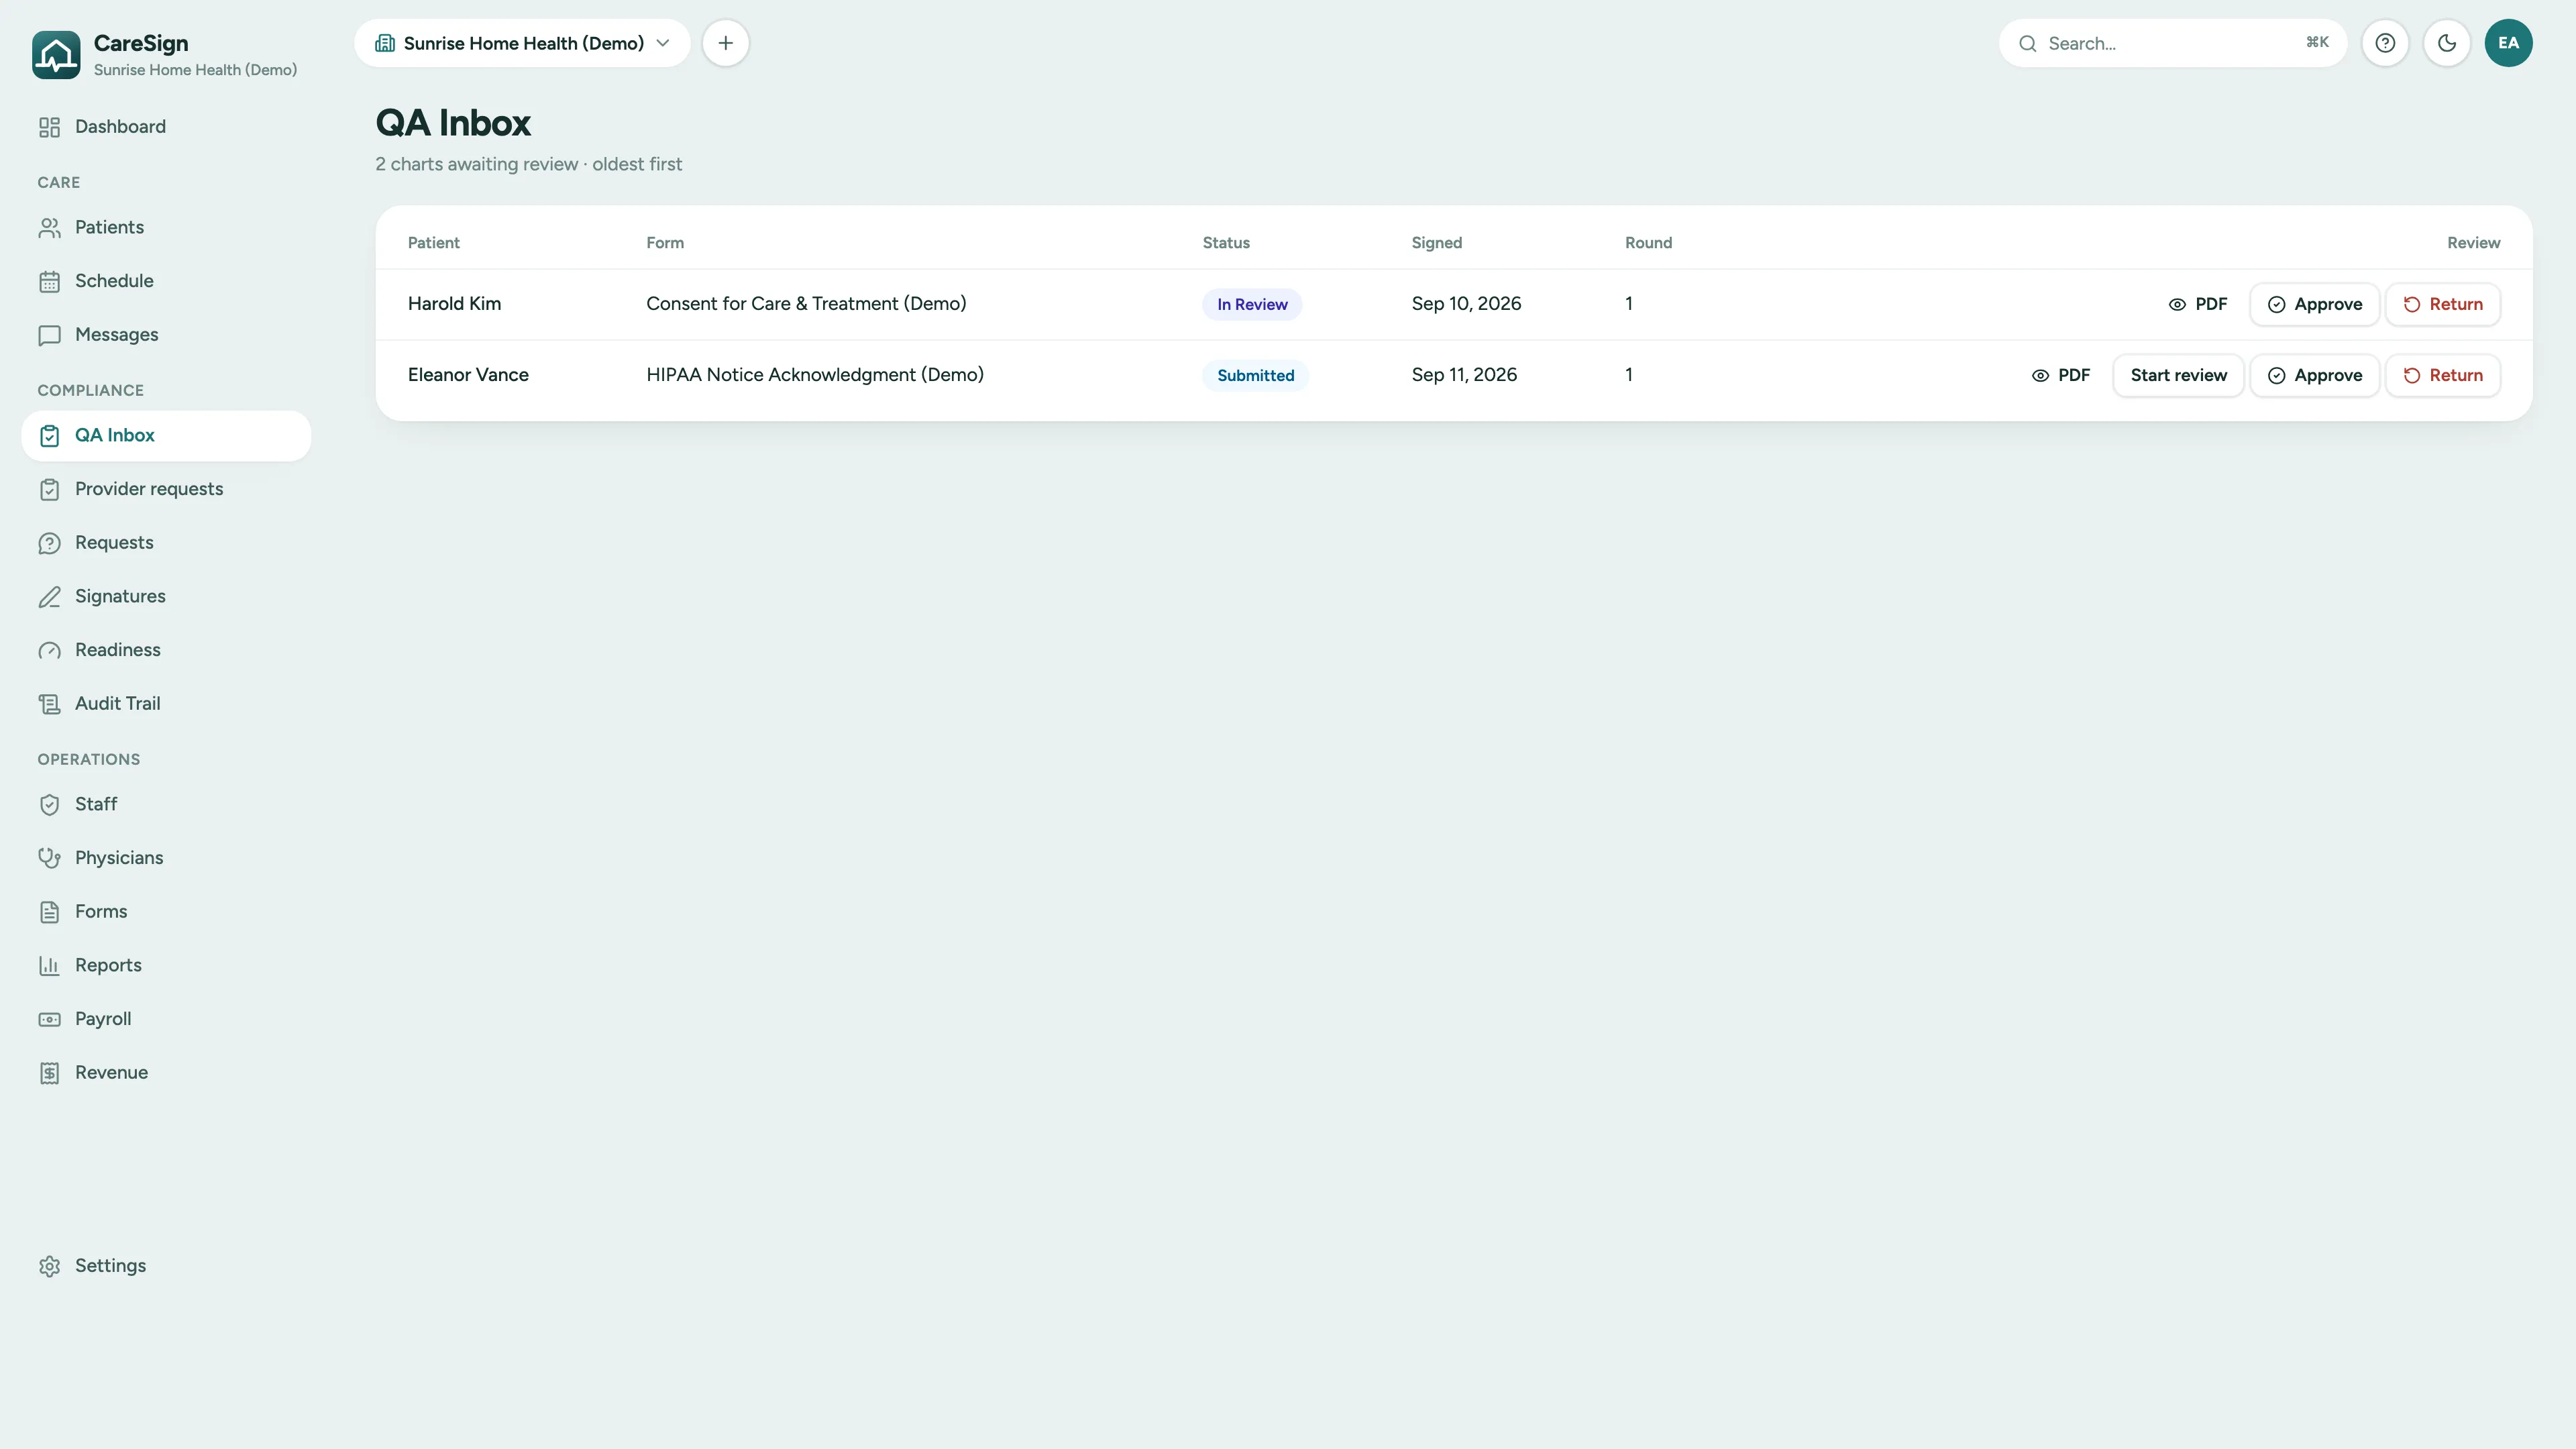Click the plus button beside agency selector
The height and width of the screenshot is (1449, 2576).
pos(726,43)
